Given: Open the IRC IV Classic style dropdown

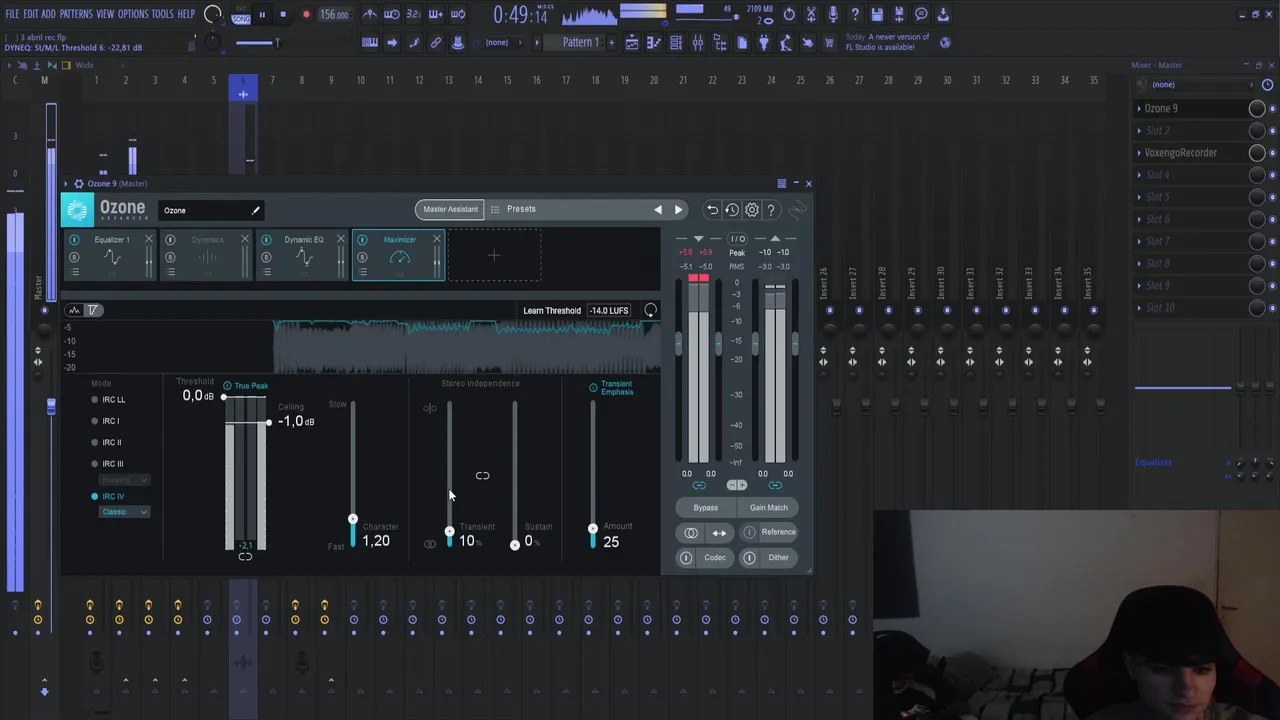Looking at the screenshot, I should pyautogui.click(x=125, y=512).
